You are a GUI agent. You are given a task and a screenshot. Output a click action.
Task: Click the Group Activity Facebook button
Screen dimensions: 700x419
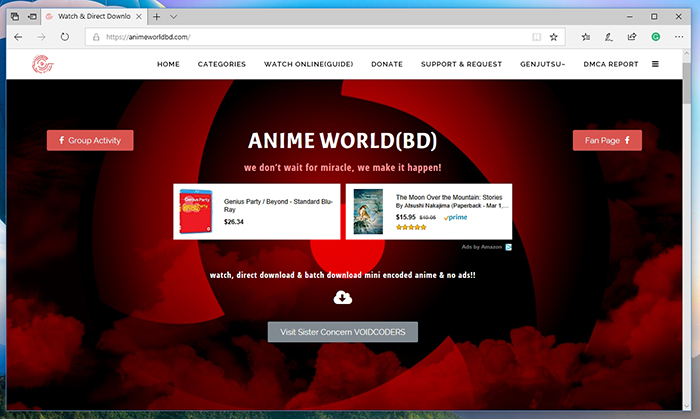click(90, 140)
